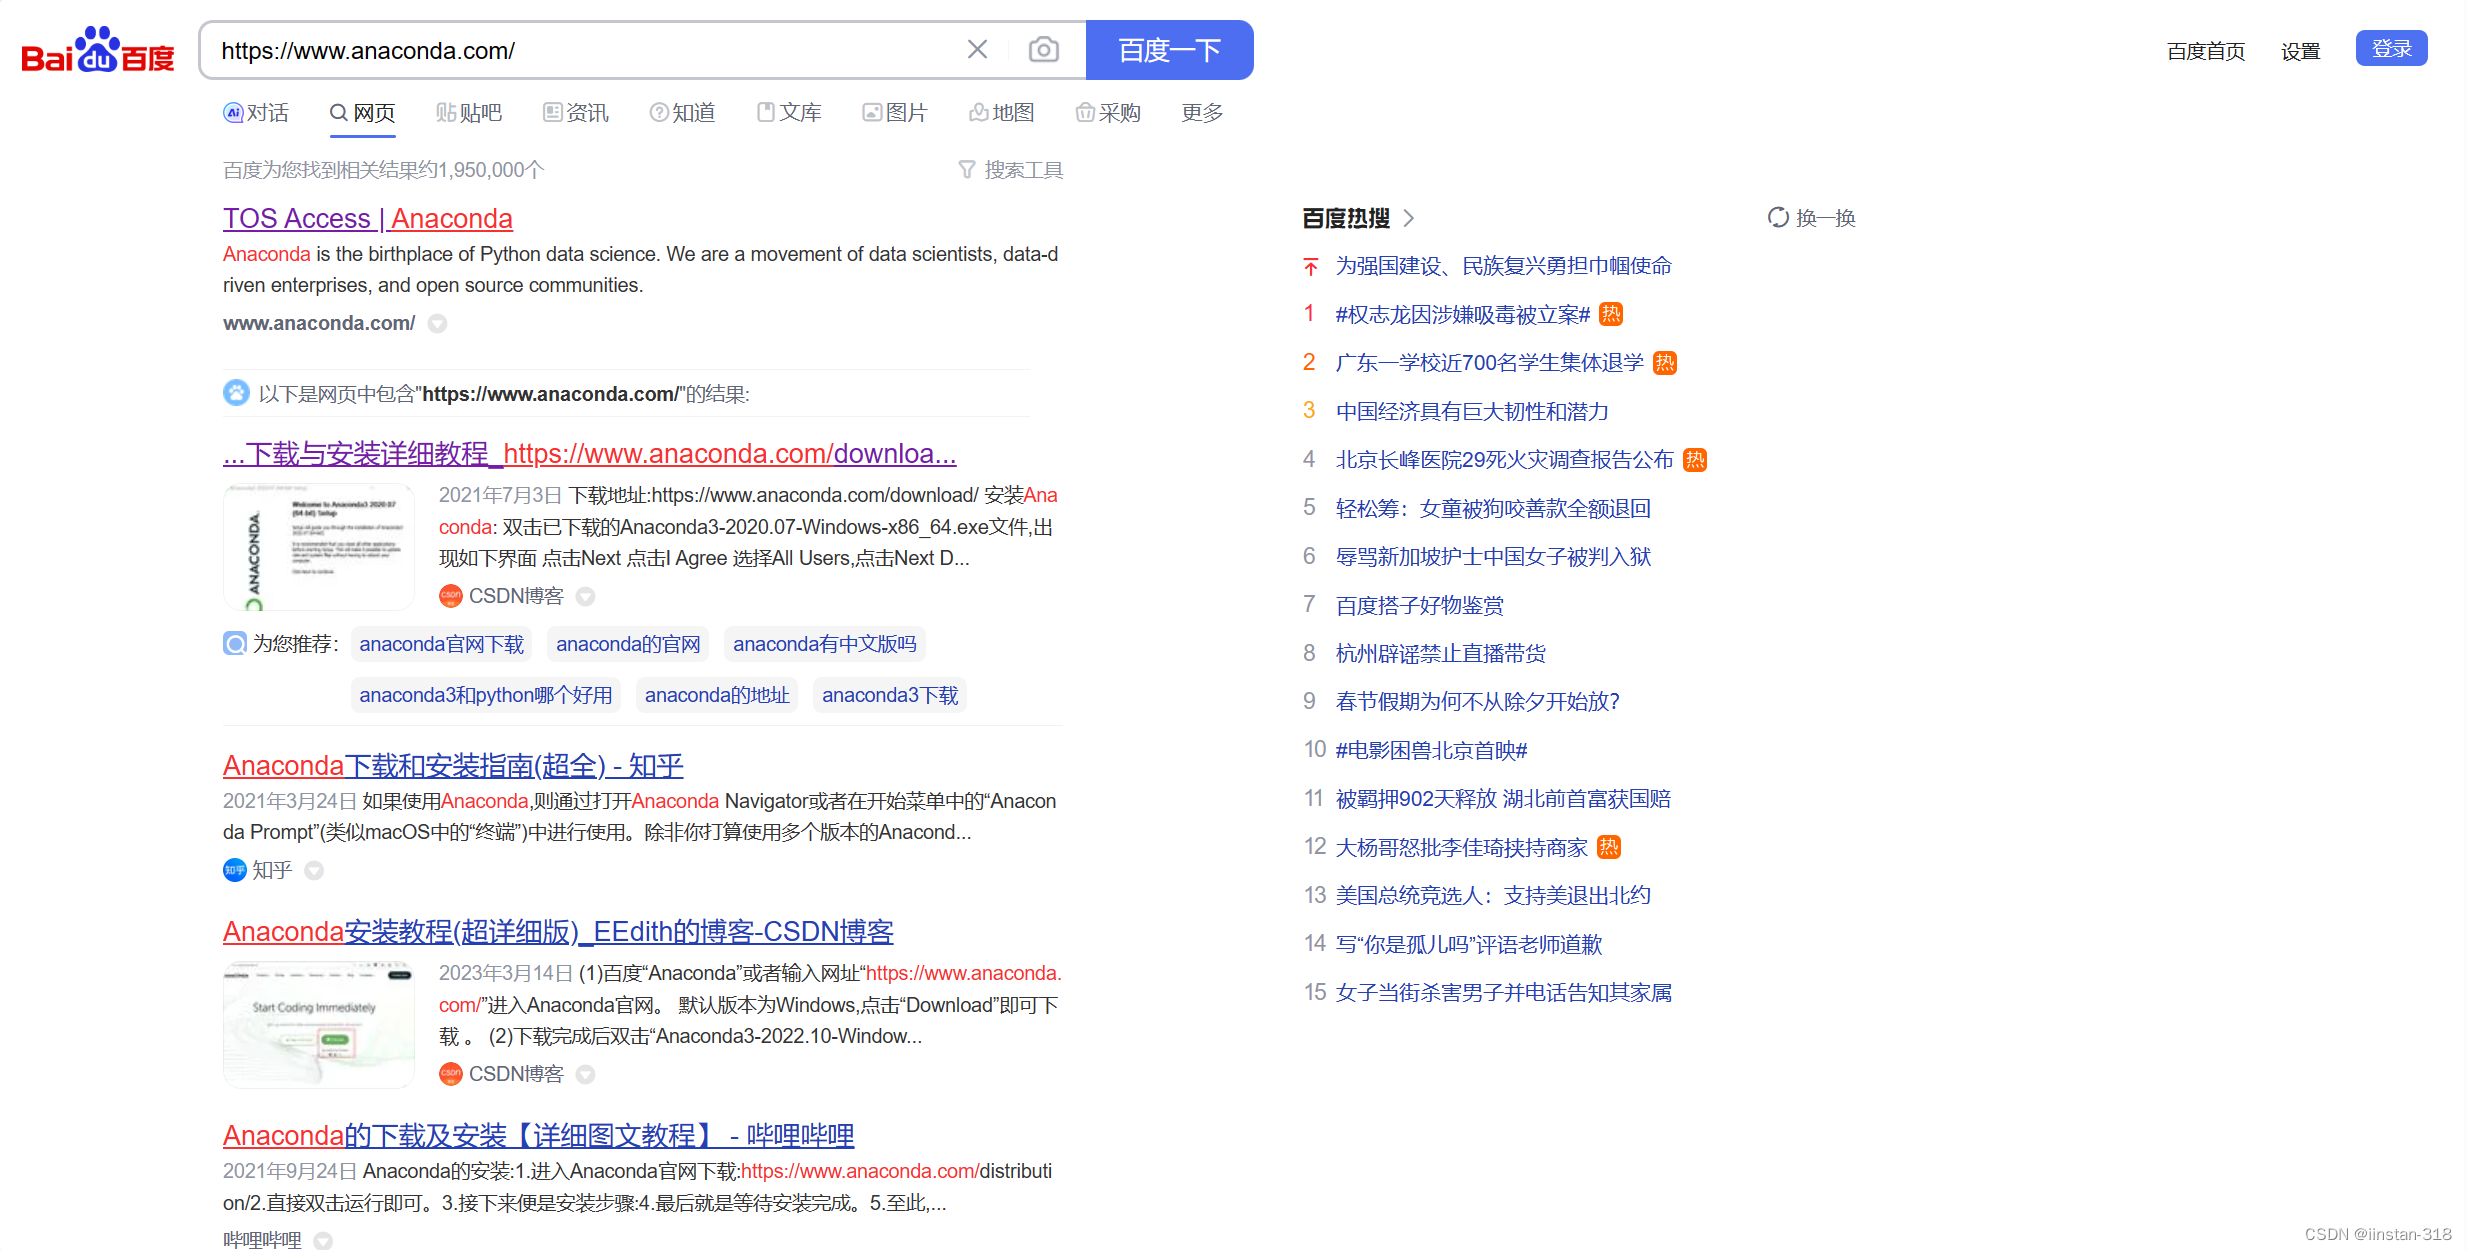This screenshot has height=1250, width=2467.
Task: Click the 登录 login button
Action: (x=2390, y=49)
